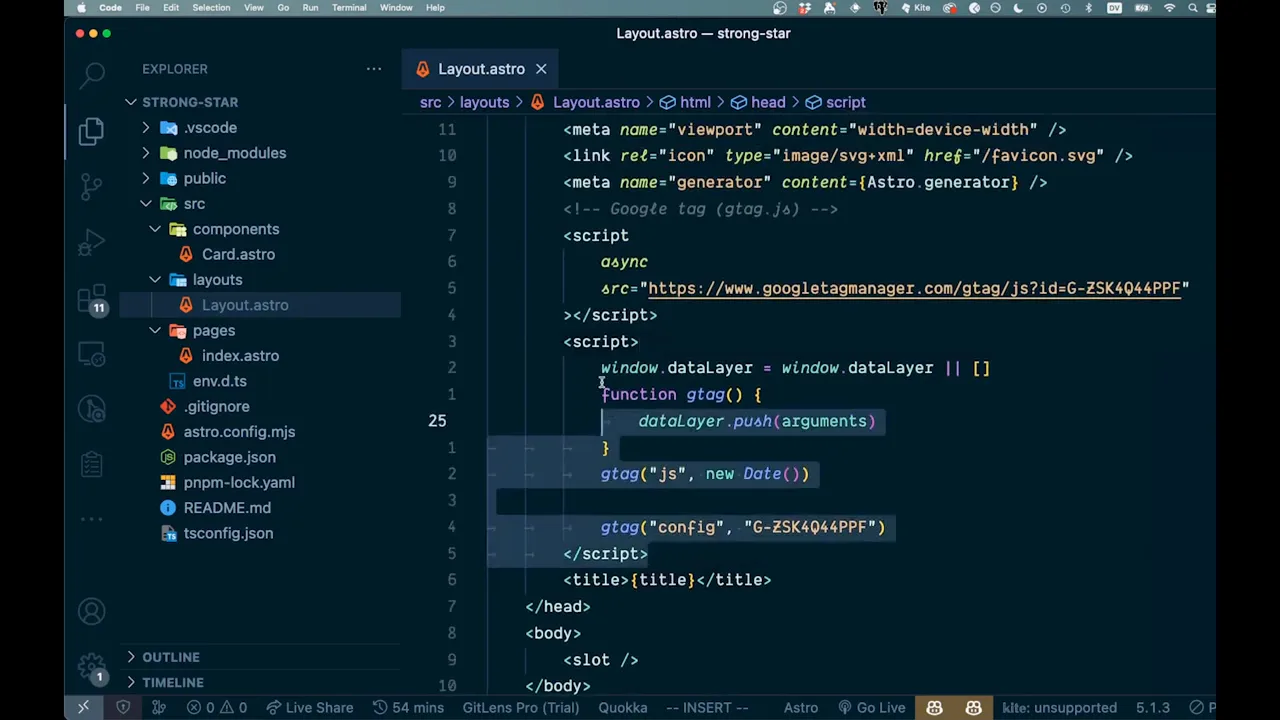Screen dimensions: 1280x720
Task: Open package.json file
Action: pos(229,457)
